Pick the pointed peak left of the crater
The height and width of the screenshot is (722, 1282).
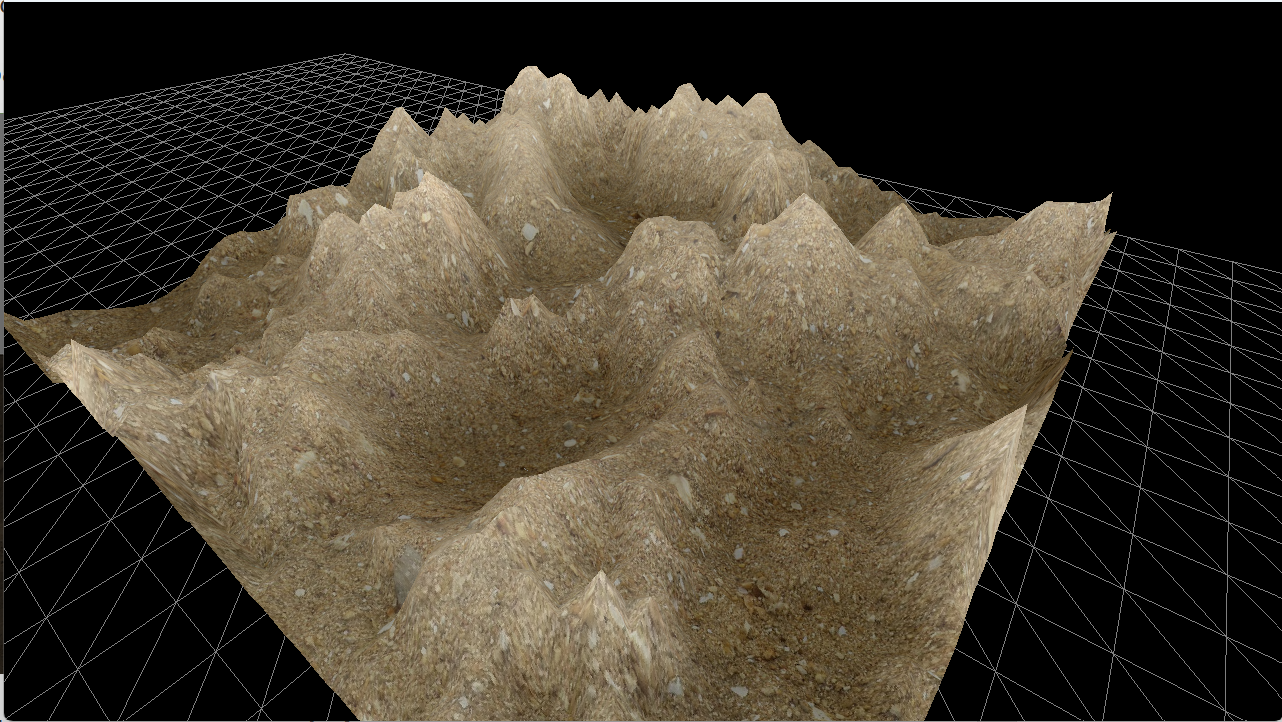click(x=427, y=178)
